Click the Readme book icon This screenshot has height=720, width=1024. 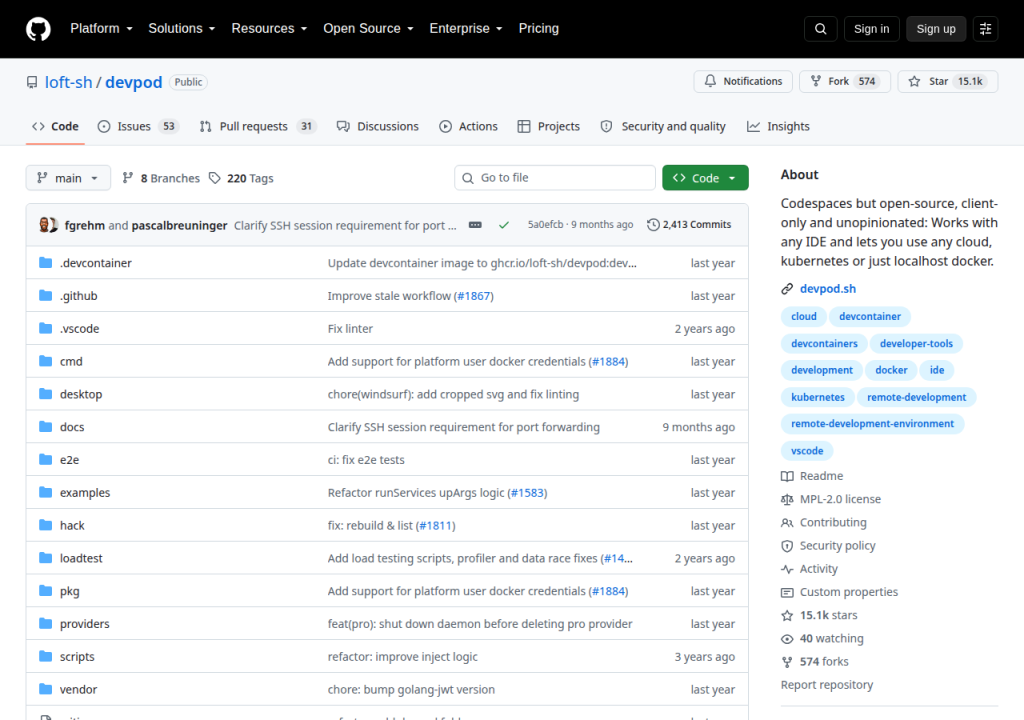pyautogui.click(x=787, y=476)
